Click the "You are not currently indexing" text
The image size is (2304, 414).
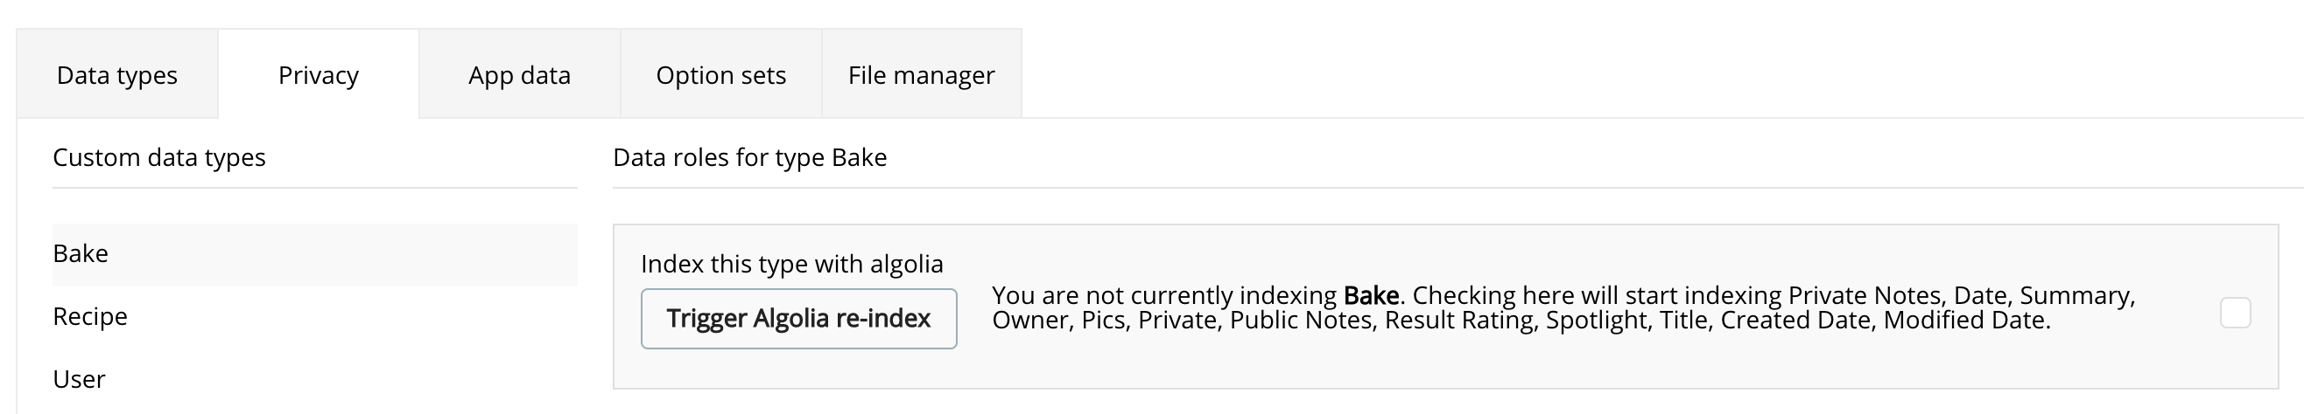1164,296
